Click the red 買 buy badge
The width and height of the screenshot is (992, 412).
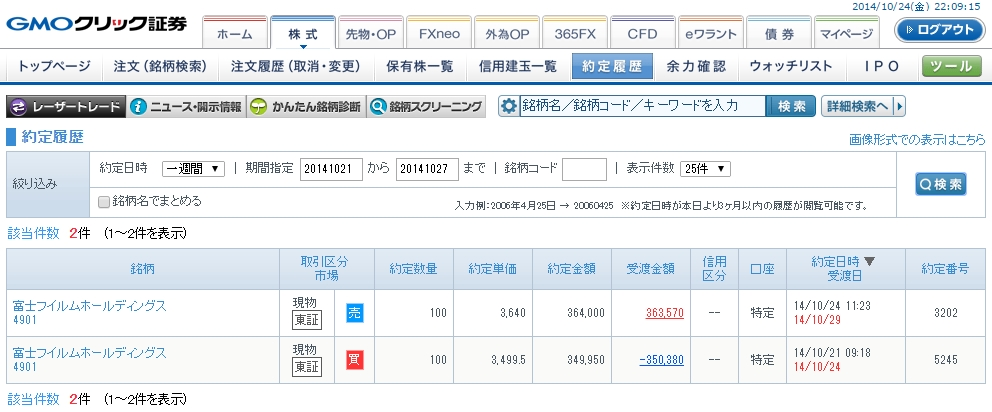coord(355,360)
